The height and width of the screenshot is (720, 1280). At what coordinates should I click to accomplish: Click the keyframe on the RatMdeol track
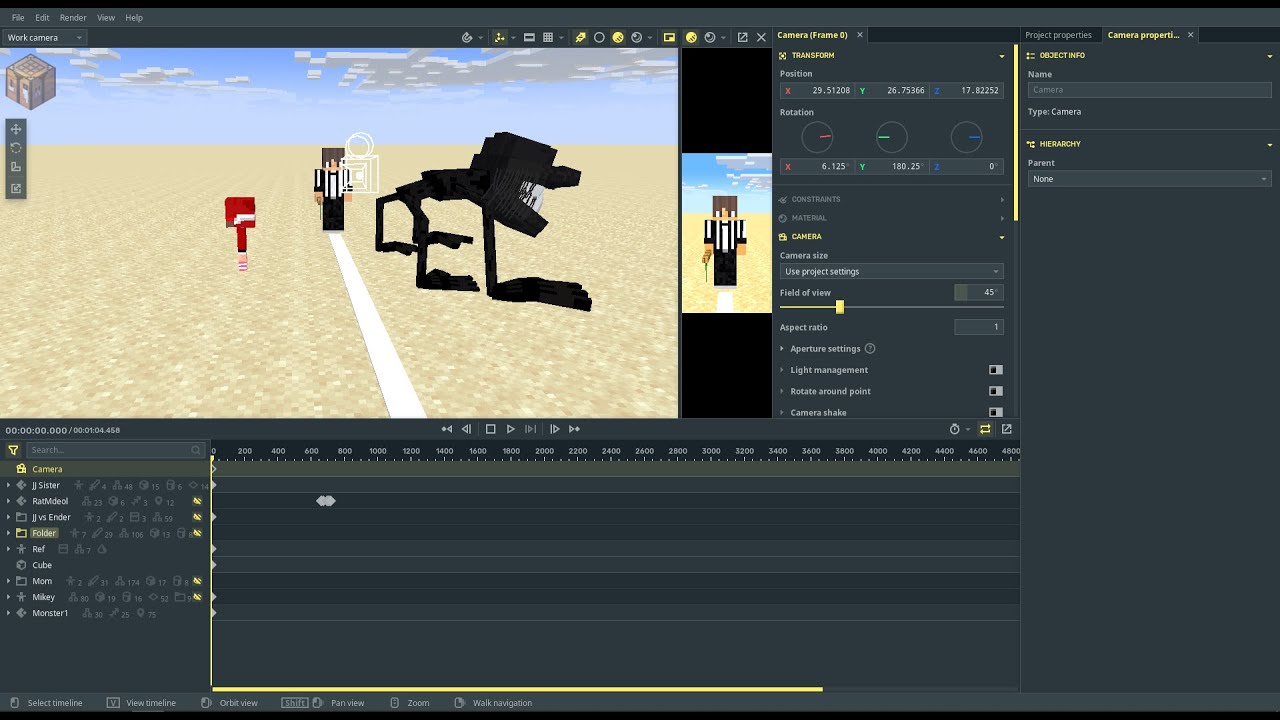[326, 501]
